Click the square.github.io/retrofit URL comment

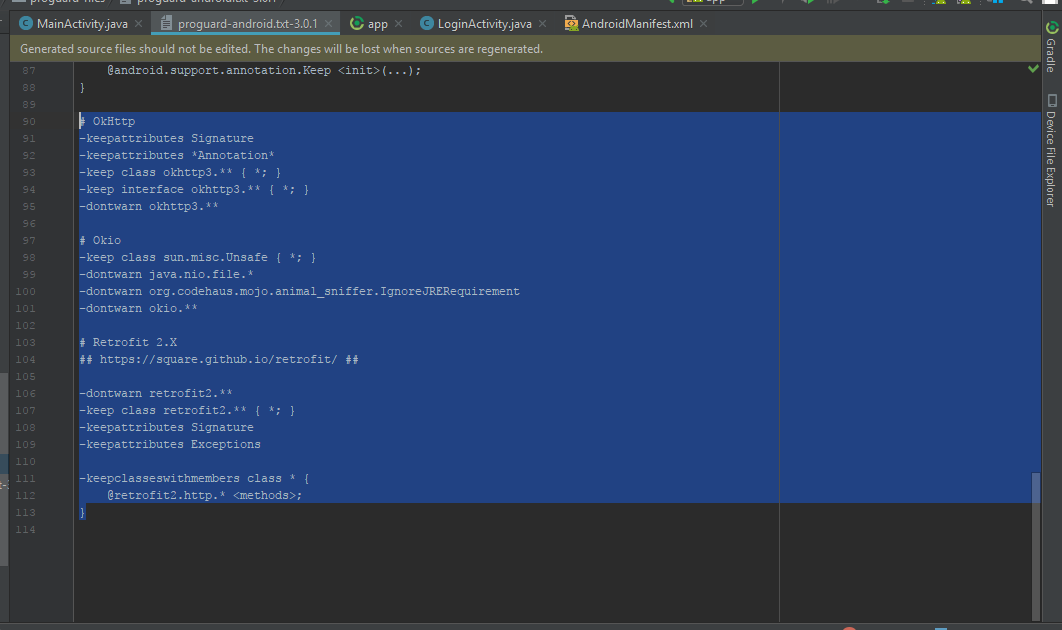point(219,359)
